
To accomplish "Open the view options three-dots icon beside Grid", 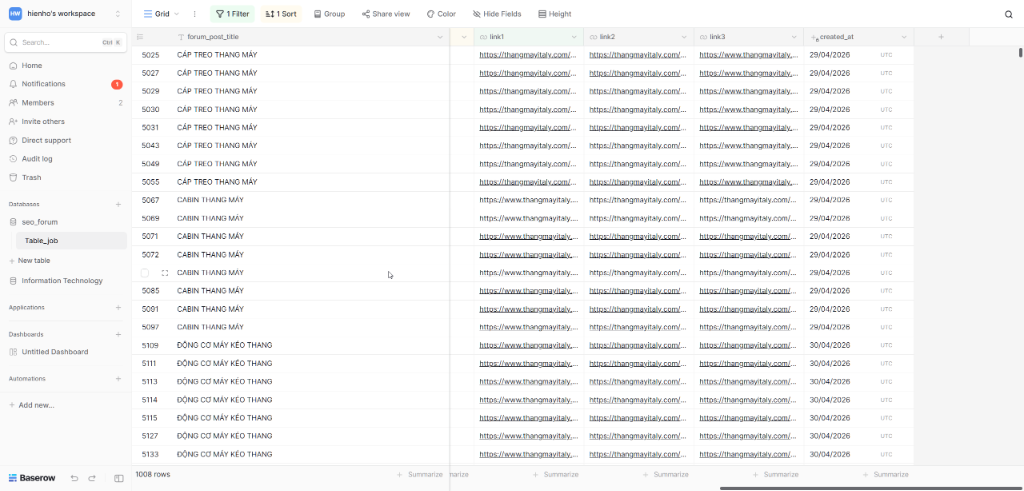I will tap(195, 14).
